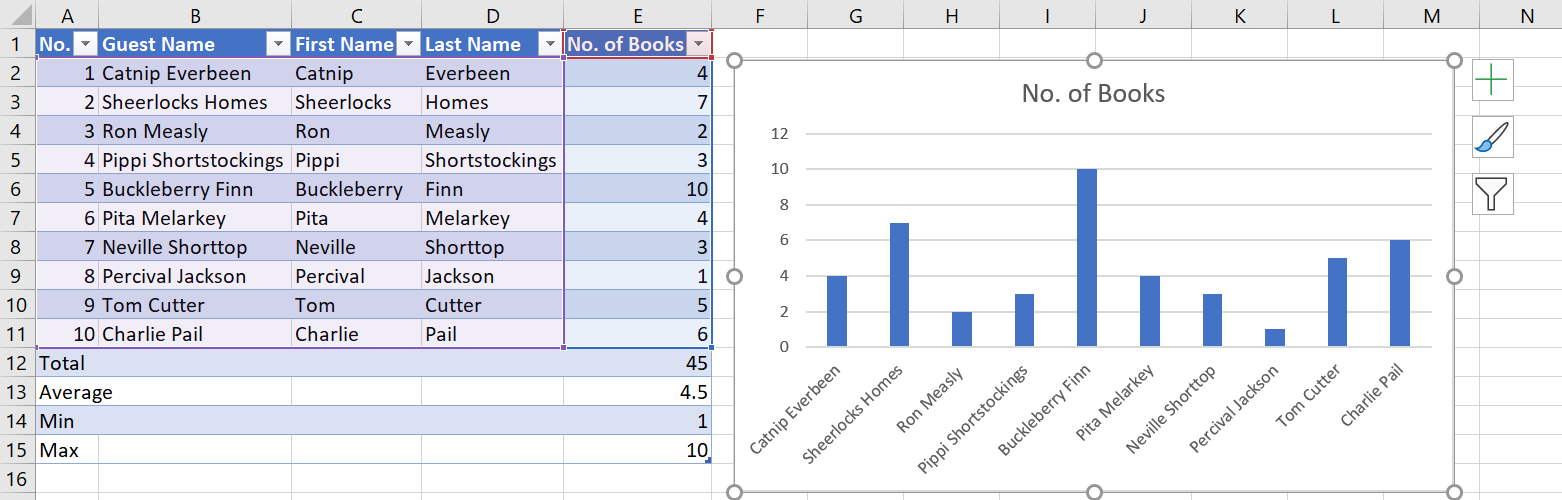The image size is (1562, 500).
Task: Open the No. of Books filter dropdown
Action: 698,44
